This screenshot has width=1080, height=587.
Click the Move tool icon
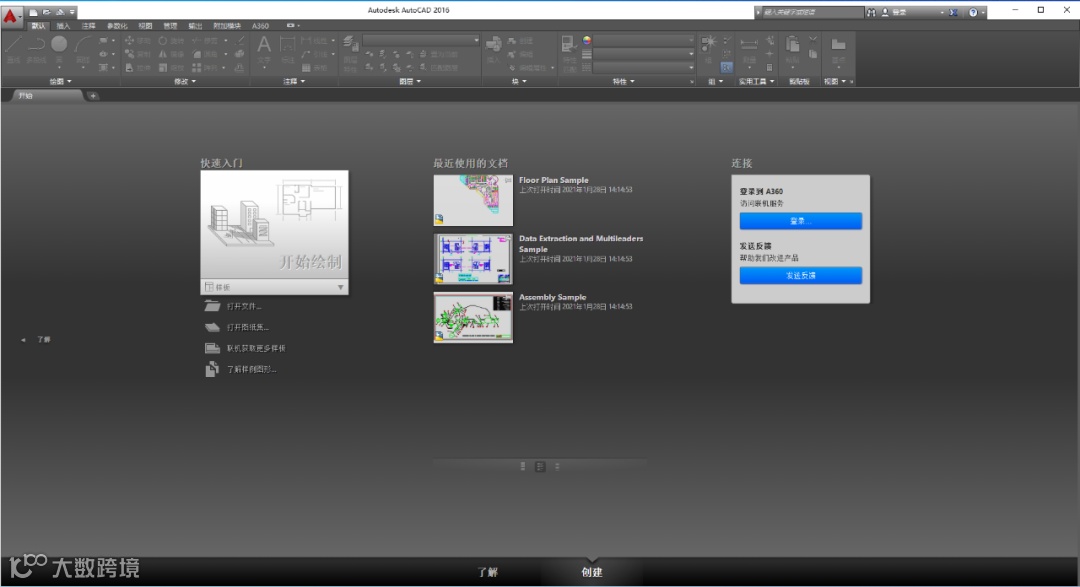(x=129, y=41)
